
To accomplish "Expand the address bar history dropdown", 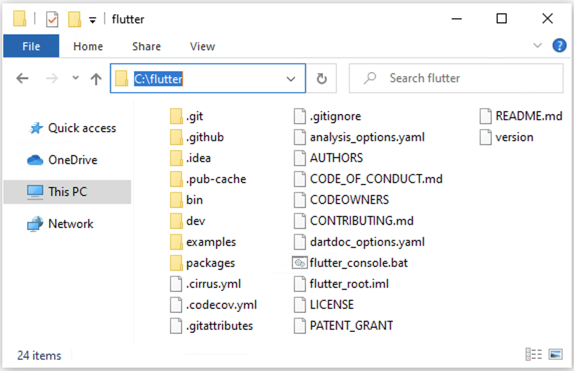I will [291, 79].
